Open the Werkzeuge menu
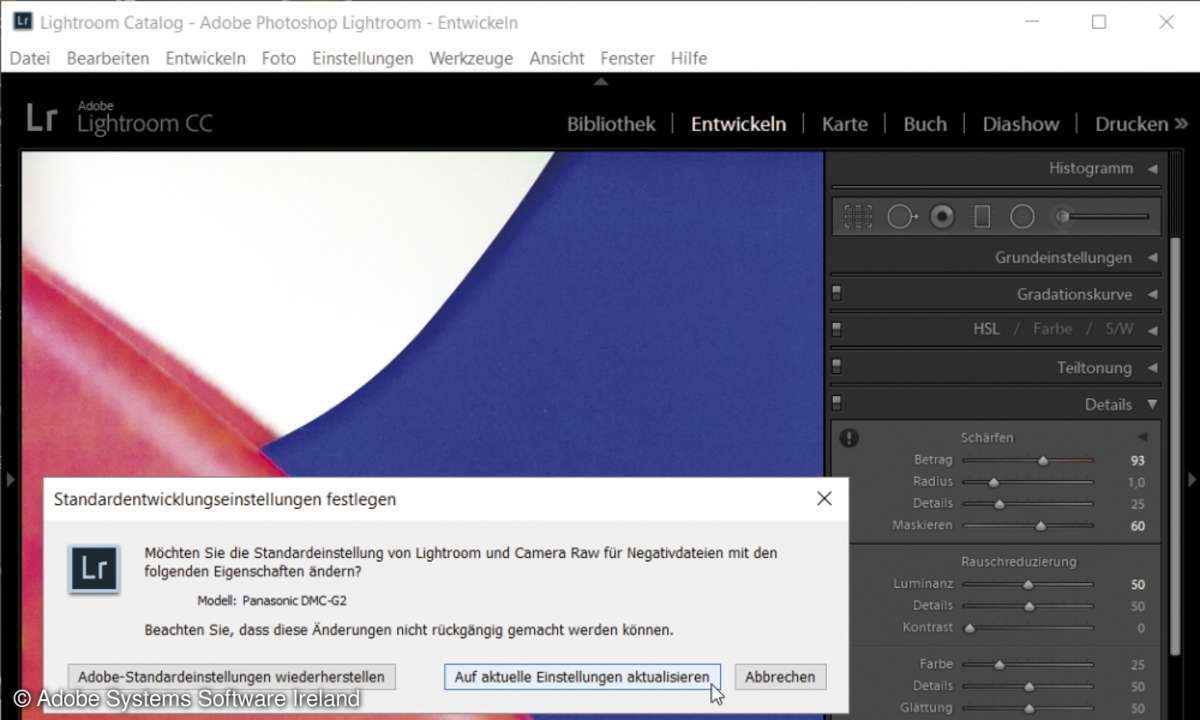This screenshot has height=720, width=1200. pos(471,58)
